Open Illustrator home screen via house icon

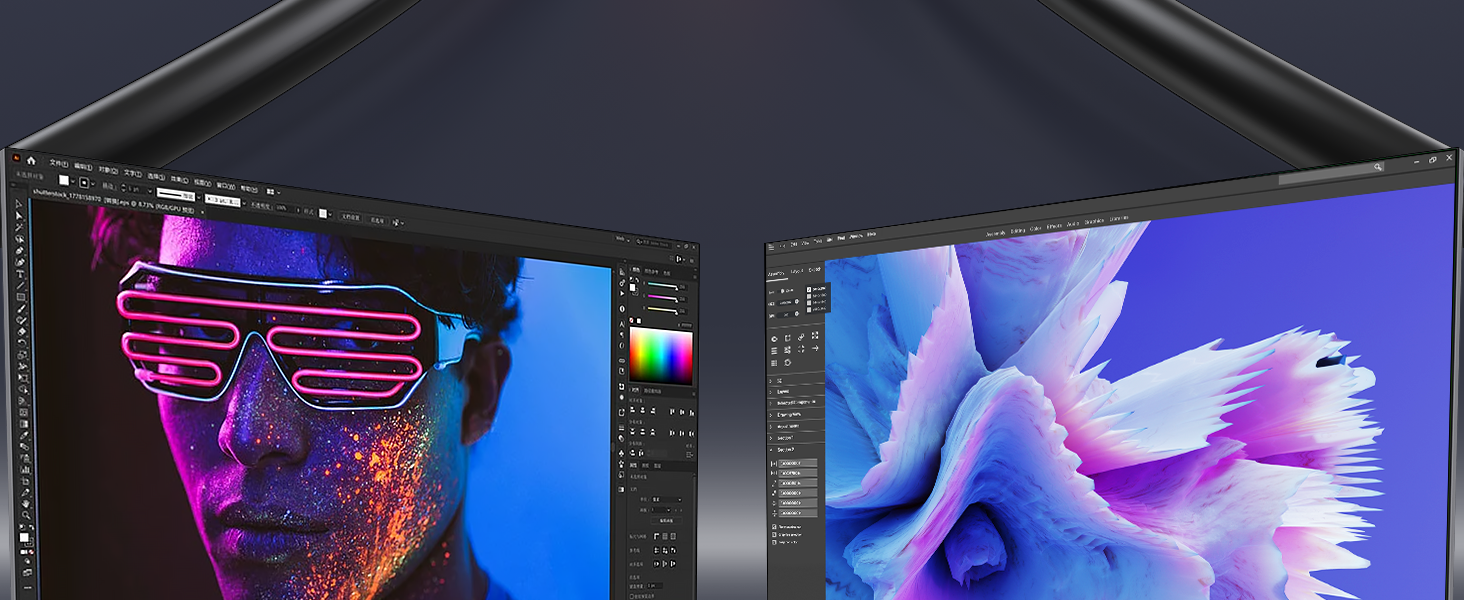click(x=31, y=161)
